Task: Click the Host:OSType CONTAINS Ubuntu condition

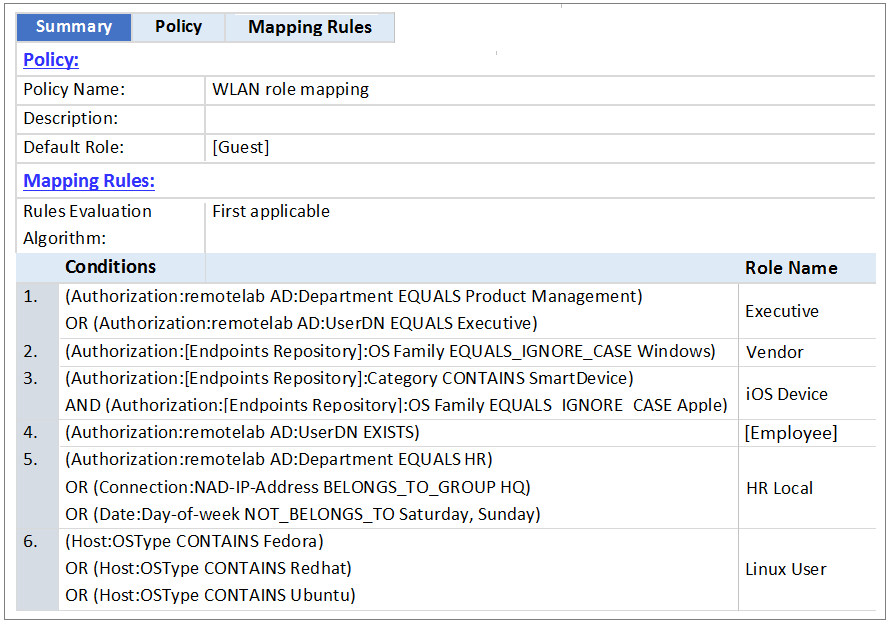Action: pos(210,595)
